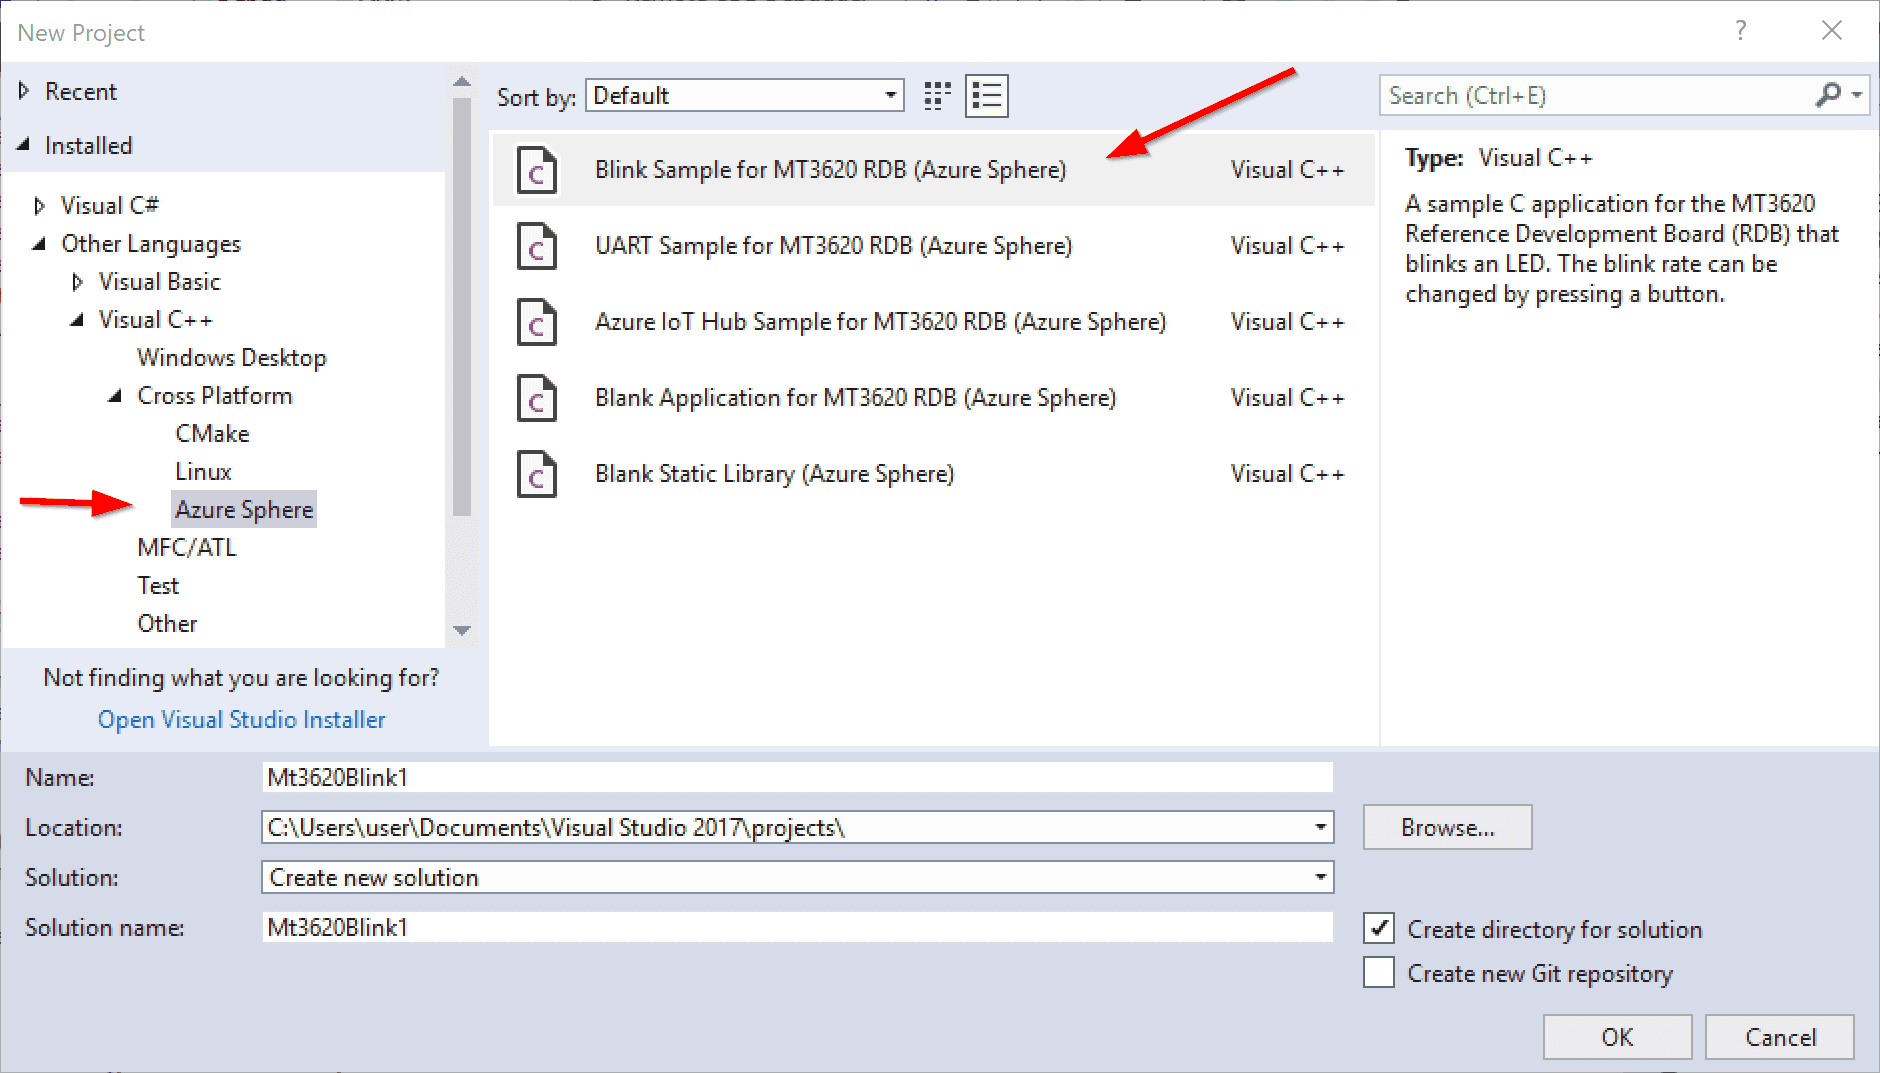Expand the Visual C# node
Screen dimensions: 1880x1073
tap(39, 206)
